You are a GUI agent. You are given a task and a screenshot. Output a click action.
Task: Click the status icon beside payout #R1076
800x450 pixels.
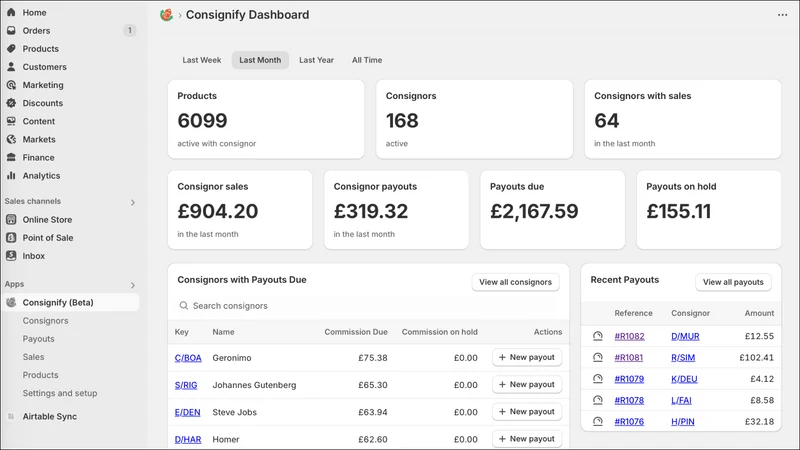(x=597, y=422)
